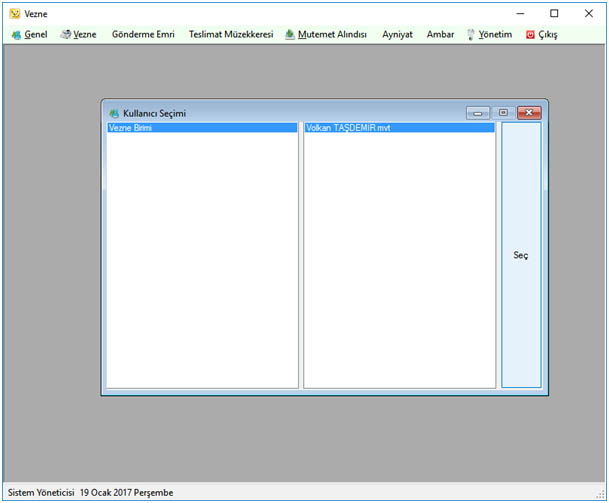Click the Genel menu icon
The height and width of the screenshot is (503, 609).
point(16,35)
